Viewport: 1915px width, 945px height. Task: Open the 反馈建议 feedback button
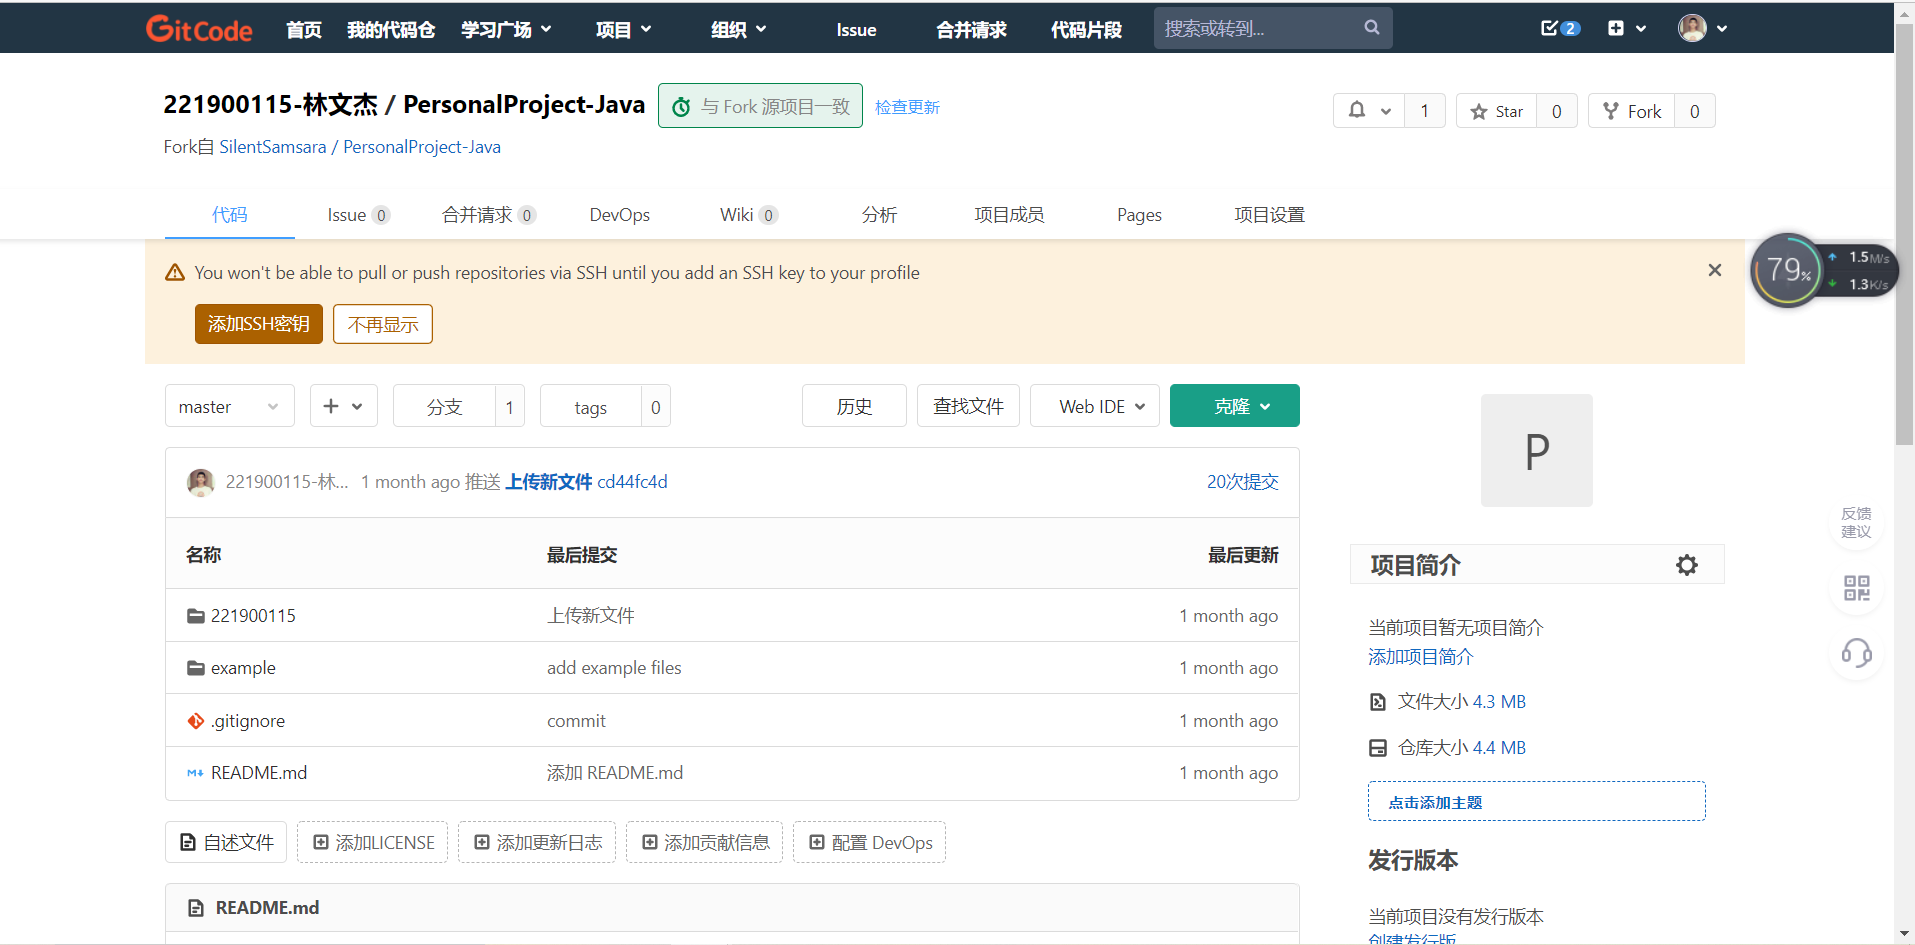coord(1856,522)
